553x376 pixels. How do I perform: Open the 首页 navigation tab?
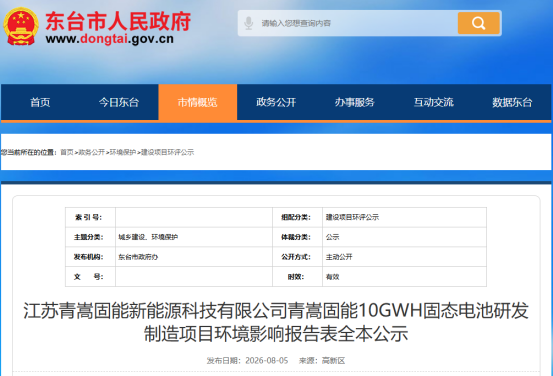(40, 102)
